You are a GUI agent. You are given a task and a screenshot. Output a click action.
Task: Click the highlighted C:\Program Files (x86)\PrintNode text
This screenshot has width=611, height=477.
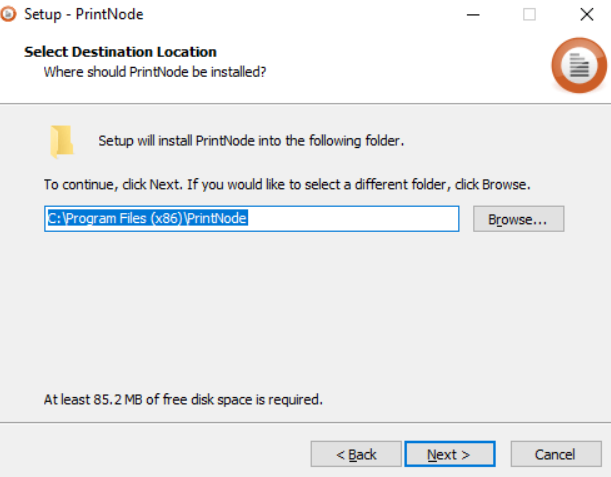point(146,219)
